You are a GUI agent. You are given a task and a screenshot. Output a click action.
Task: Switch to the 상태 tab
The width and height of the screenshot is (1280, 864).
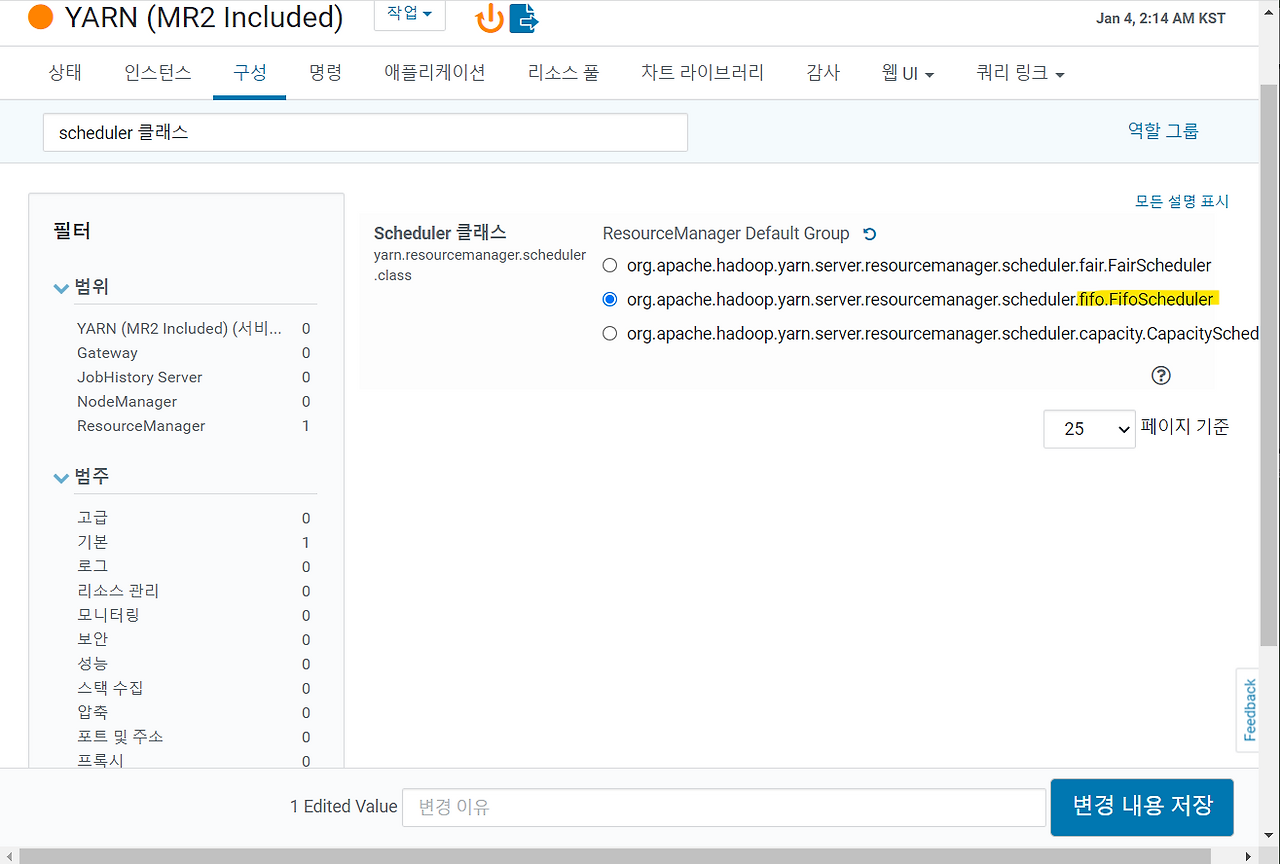tap(65, 73)
